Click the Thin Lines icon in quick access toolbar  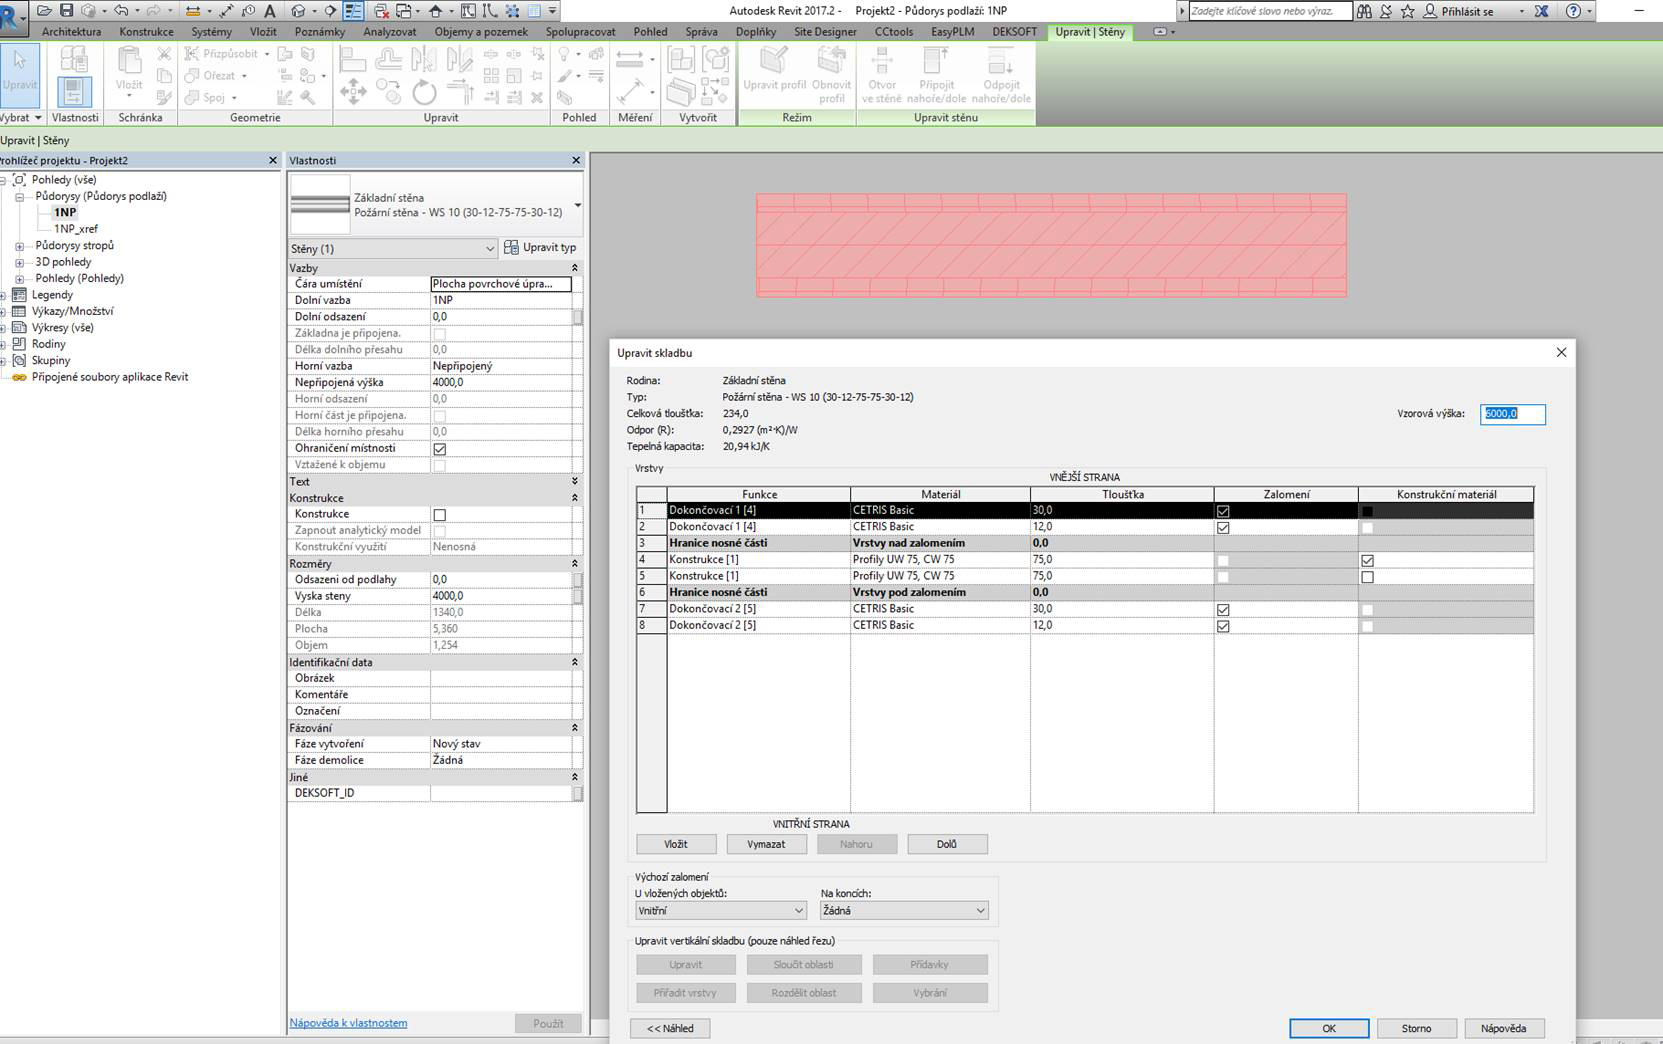click(x=354, y=11)
